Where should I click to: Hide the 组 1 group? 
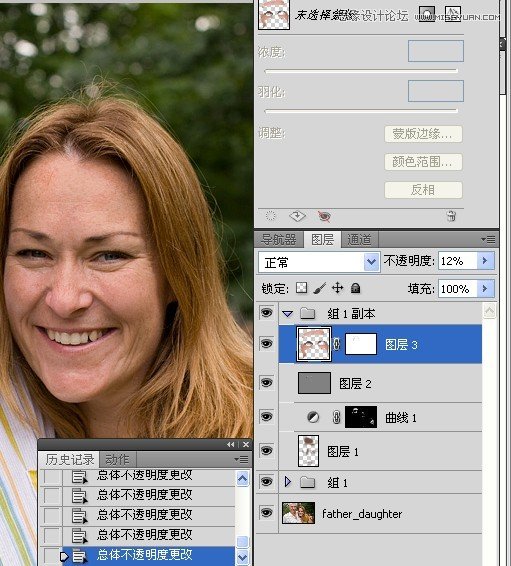click(x=267, y=482)
